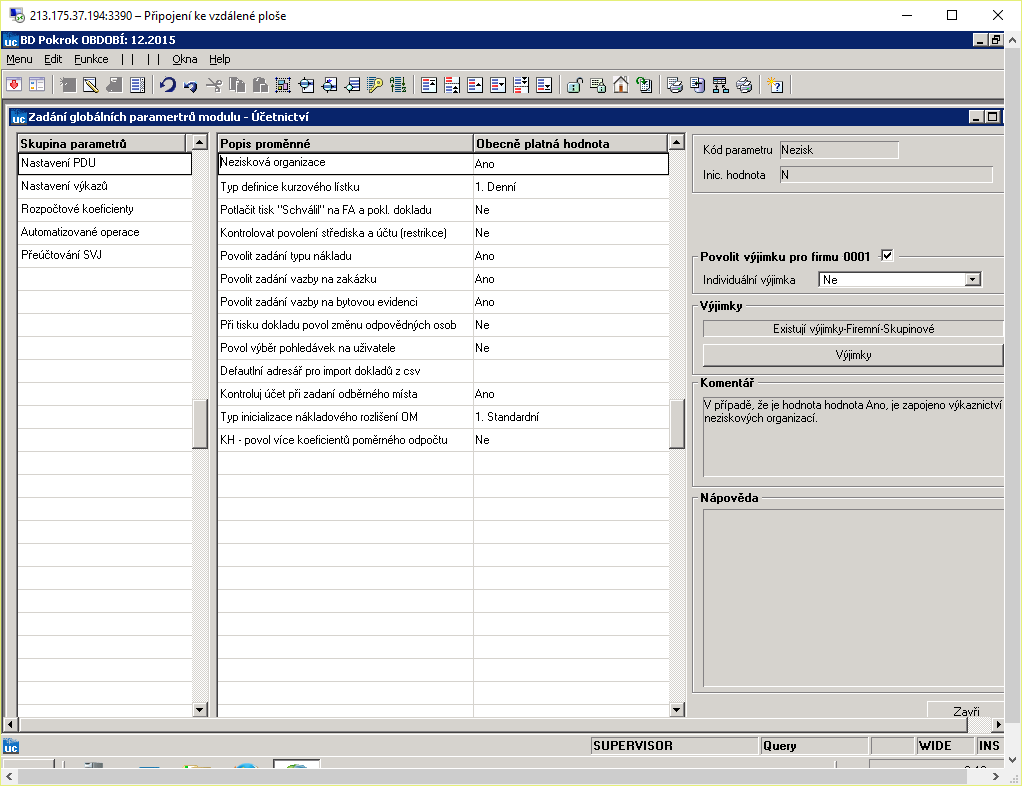
Task: Jump to last record with bottom-arrow icon
Action: click(544, 85)
